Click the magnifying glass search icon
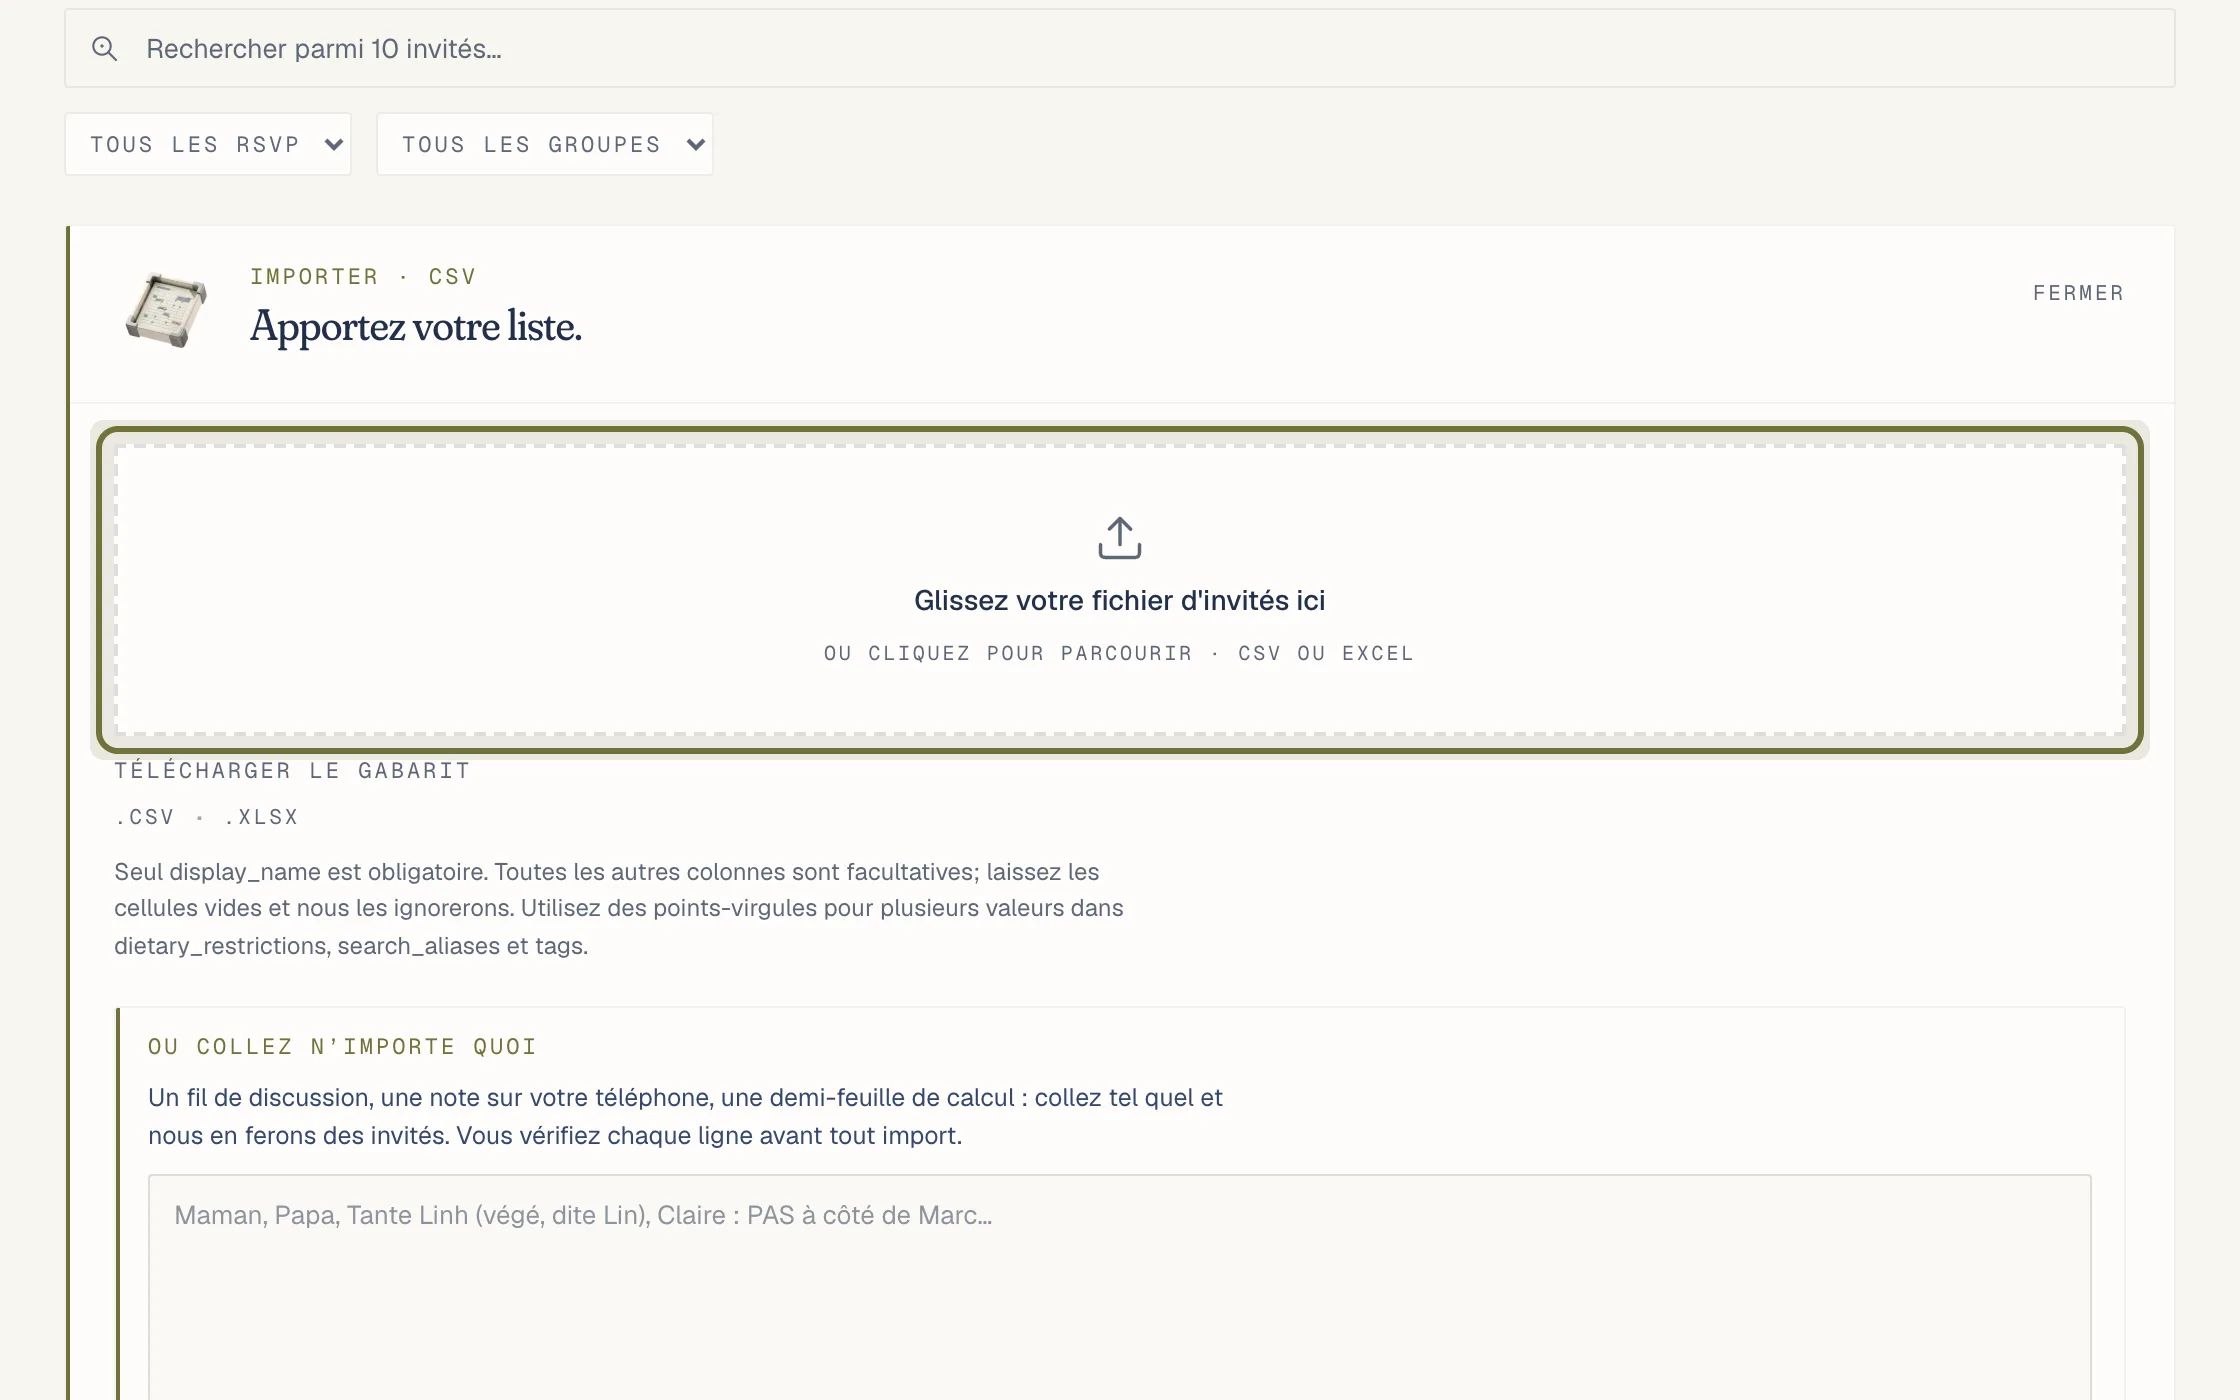 pos(104,48)
